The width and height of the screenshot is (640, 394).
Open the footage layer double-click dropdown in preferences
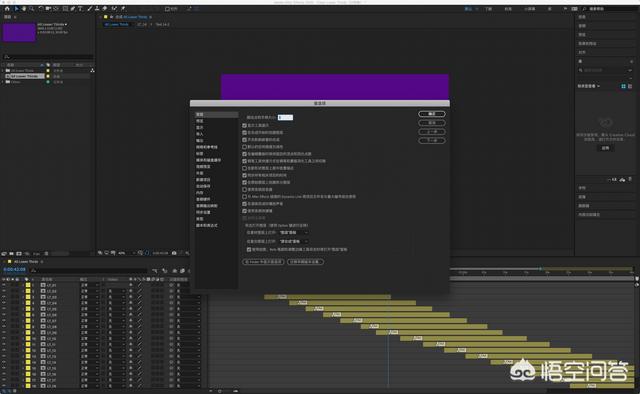pyautogui.click(x=293, y=232)
